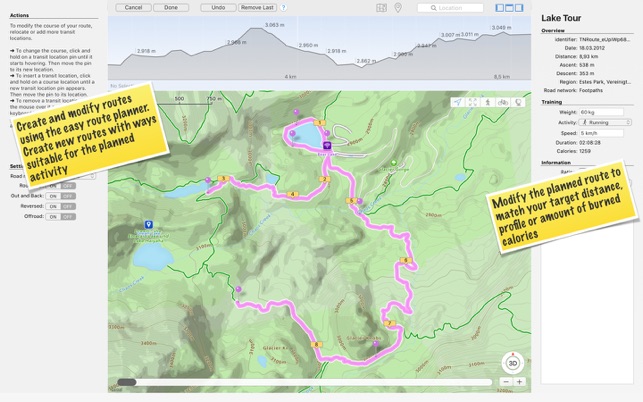This screenshot has width=643, height=402.
Task: Toggle the left sidebar layout button
Action: point(500,7)
